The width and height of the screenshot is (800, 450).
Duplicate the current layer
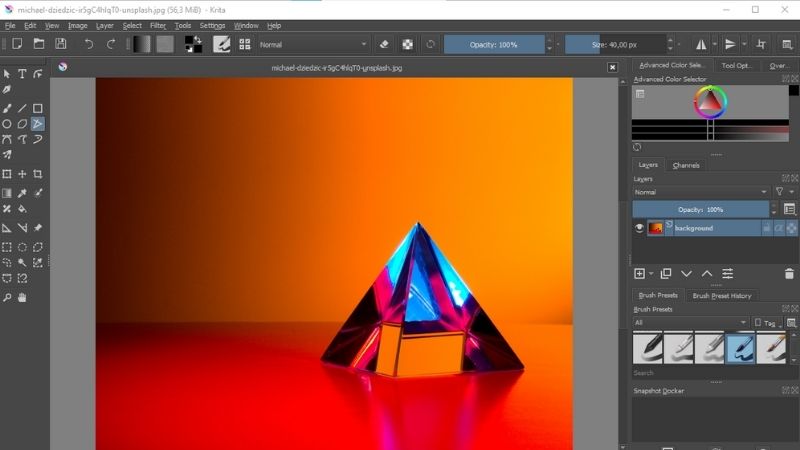[x=665, y=274]
